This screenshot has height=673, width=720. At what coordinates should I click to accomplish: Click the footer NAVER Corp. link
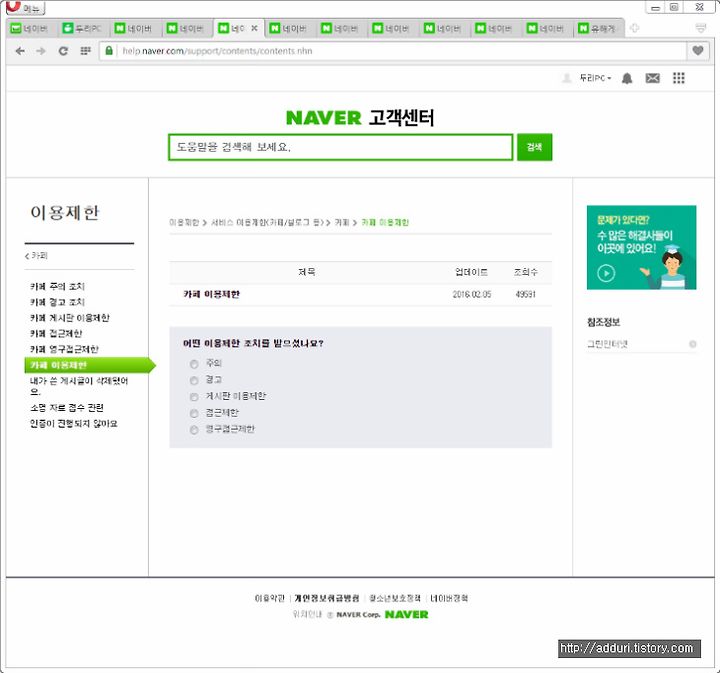coord(358,615)
